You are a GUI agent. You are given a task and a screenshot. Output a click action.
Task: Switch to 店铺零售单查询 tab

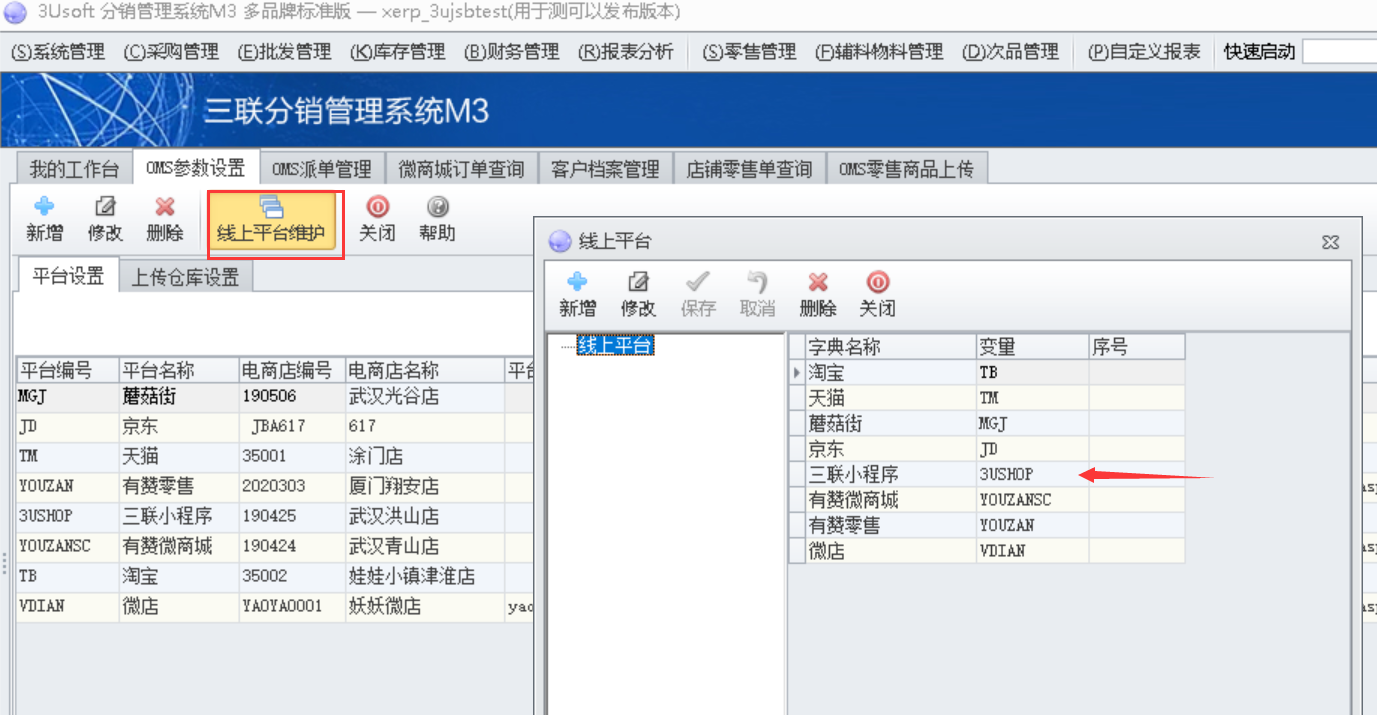[x=749, y=169]
